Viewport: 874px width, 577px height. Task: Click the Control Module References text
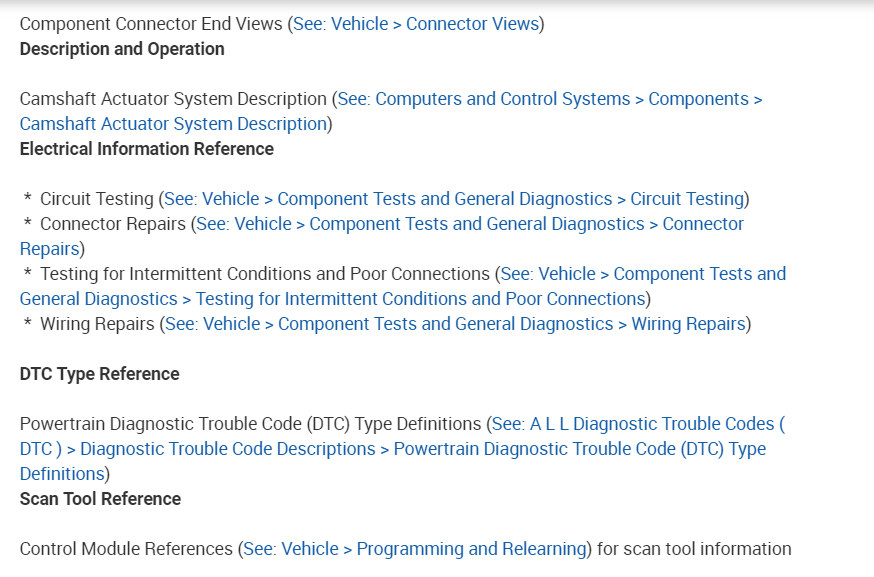tap(126, 549)
